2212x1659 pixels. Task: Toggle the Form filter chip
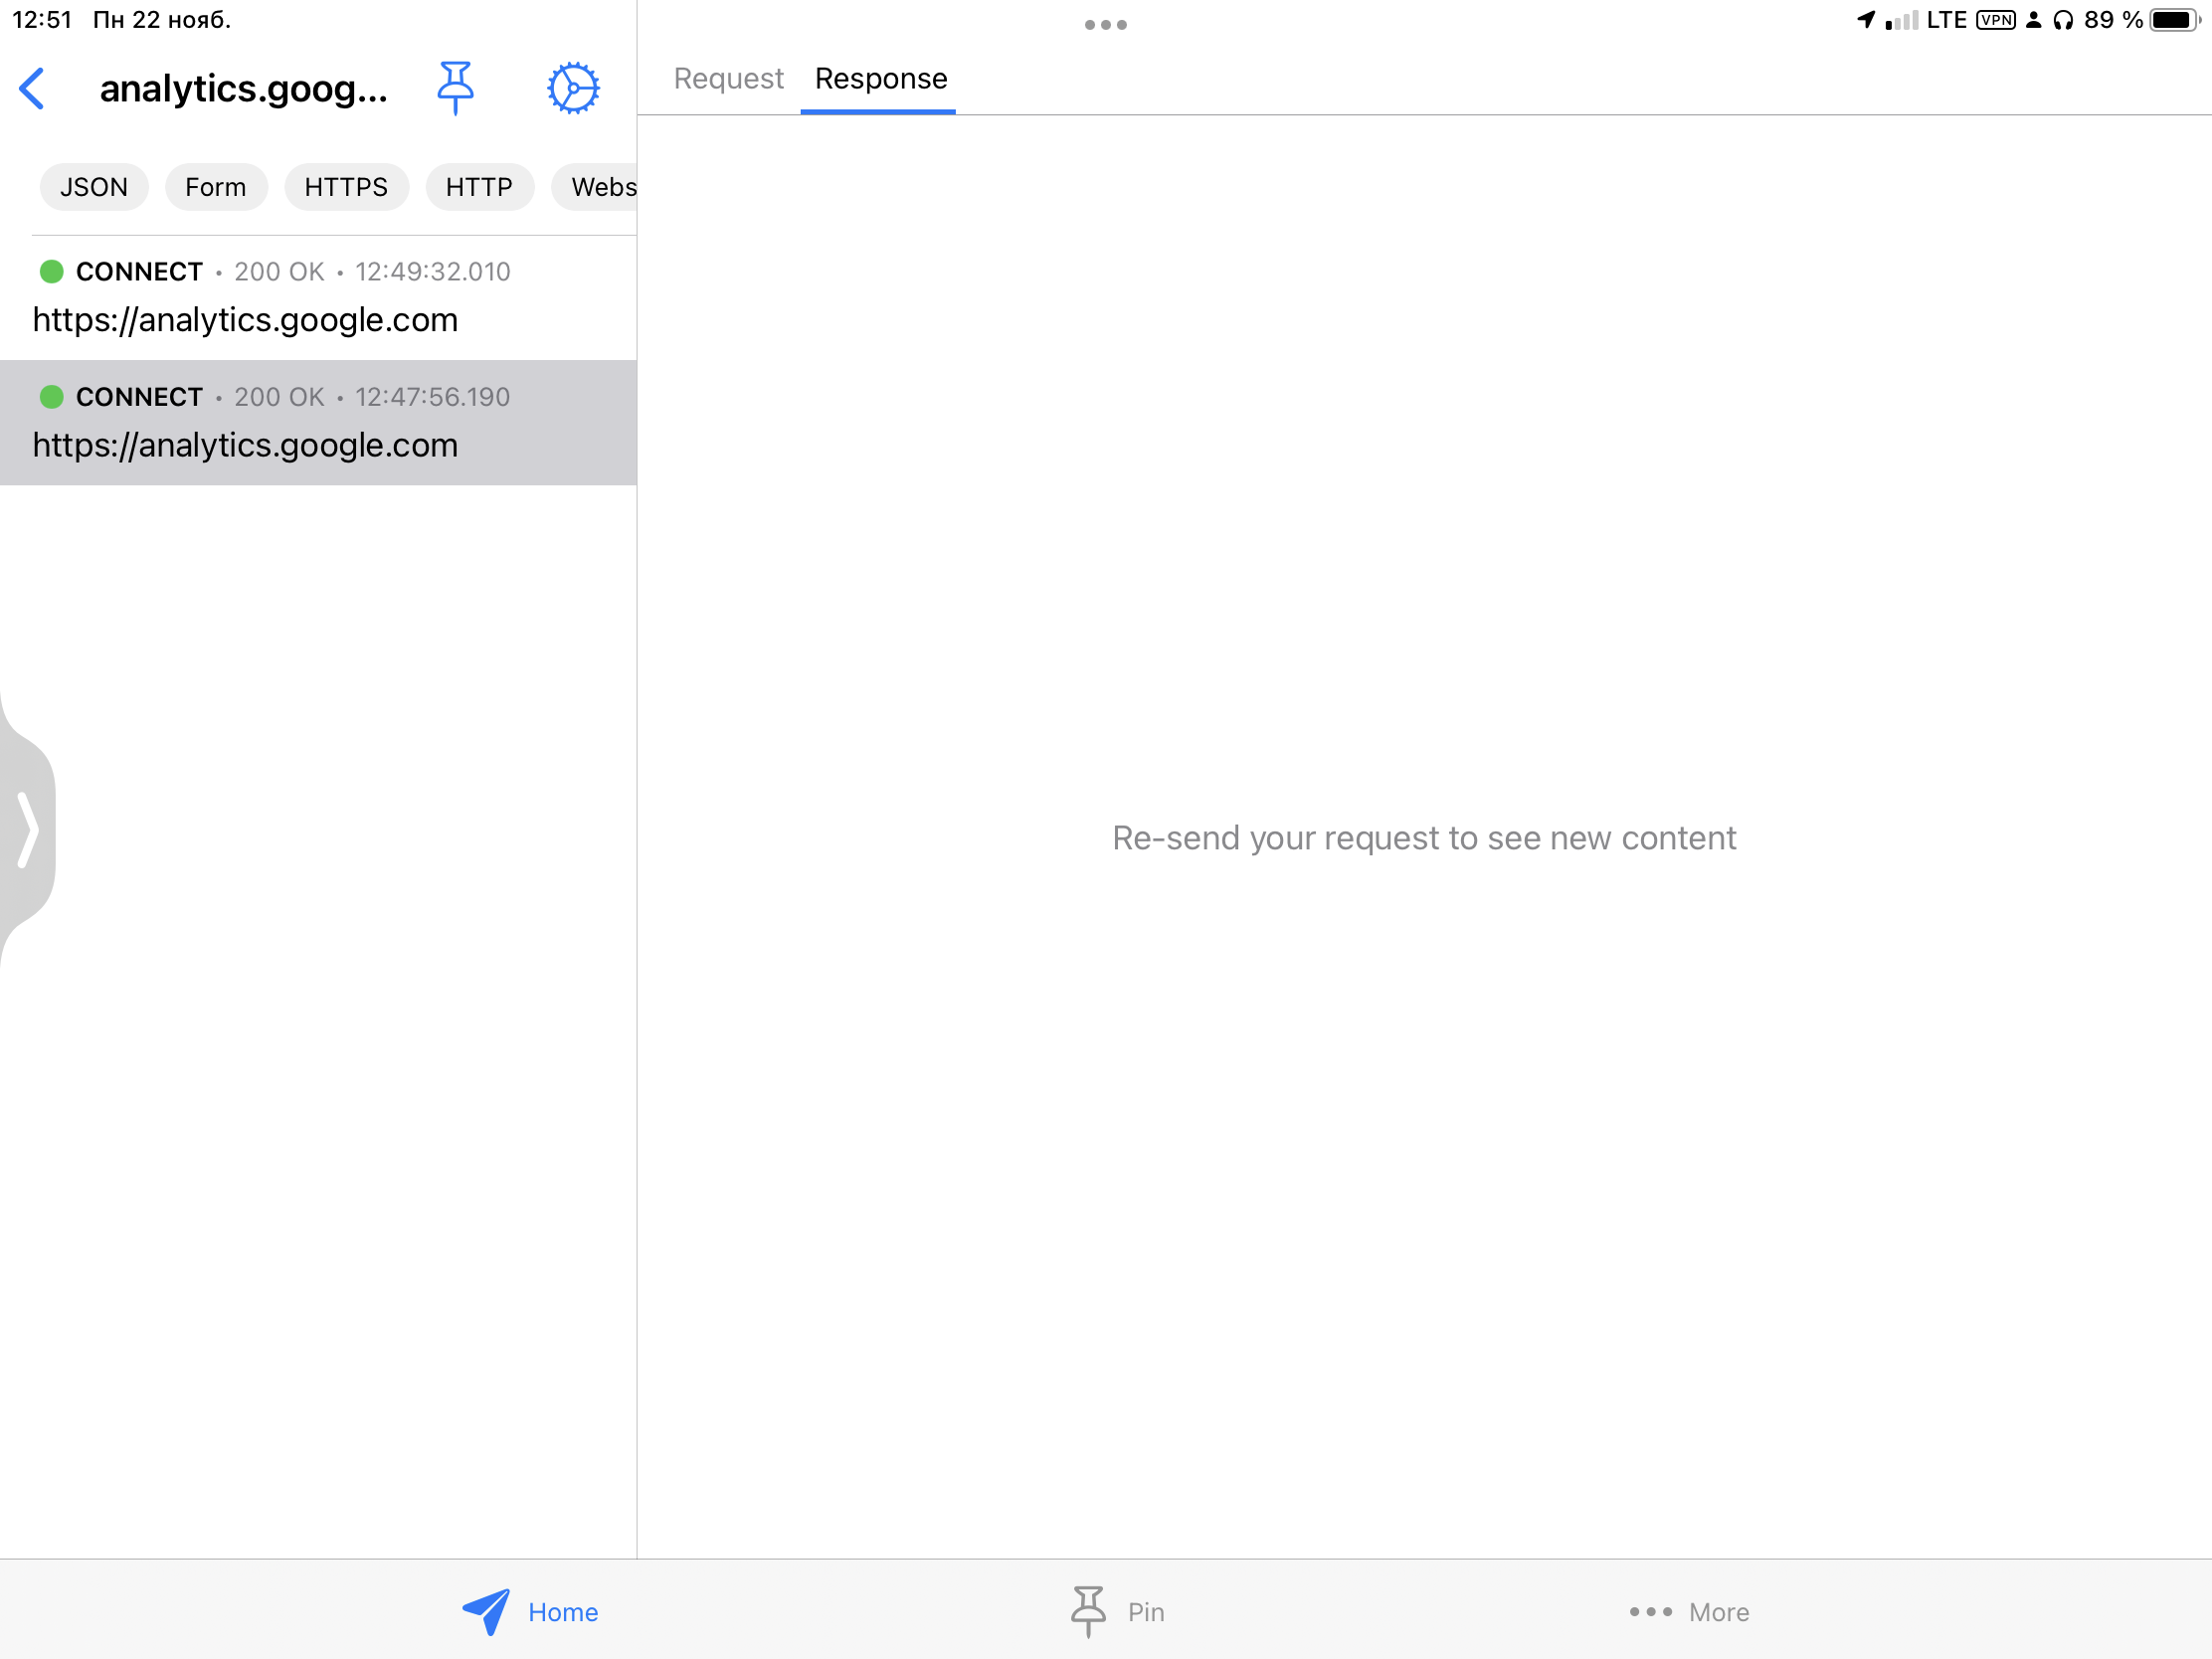[x=215, y=187]
